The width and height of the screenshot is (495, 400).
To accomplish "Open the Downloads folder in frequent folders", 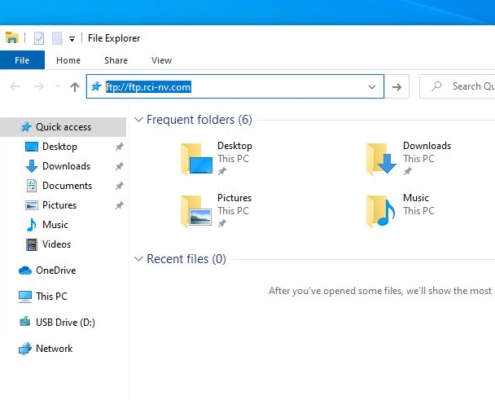I will [408, 159].
